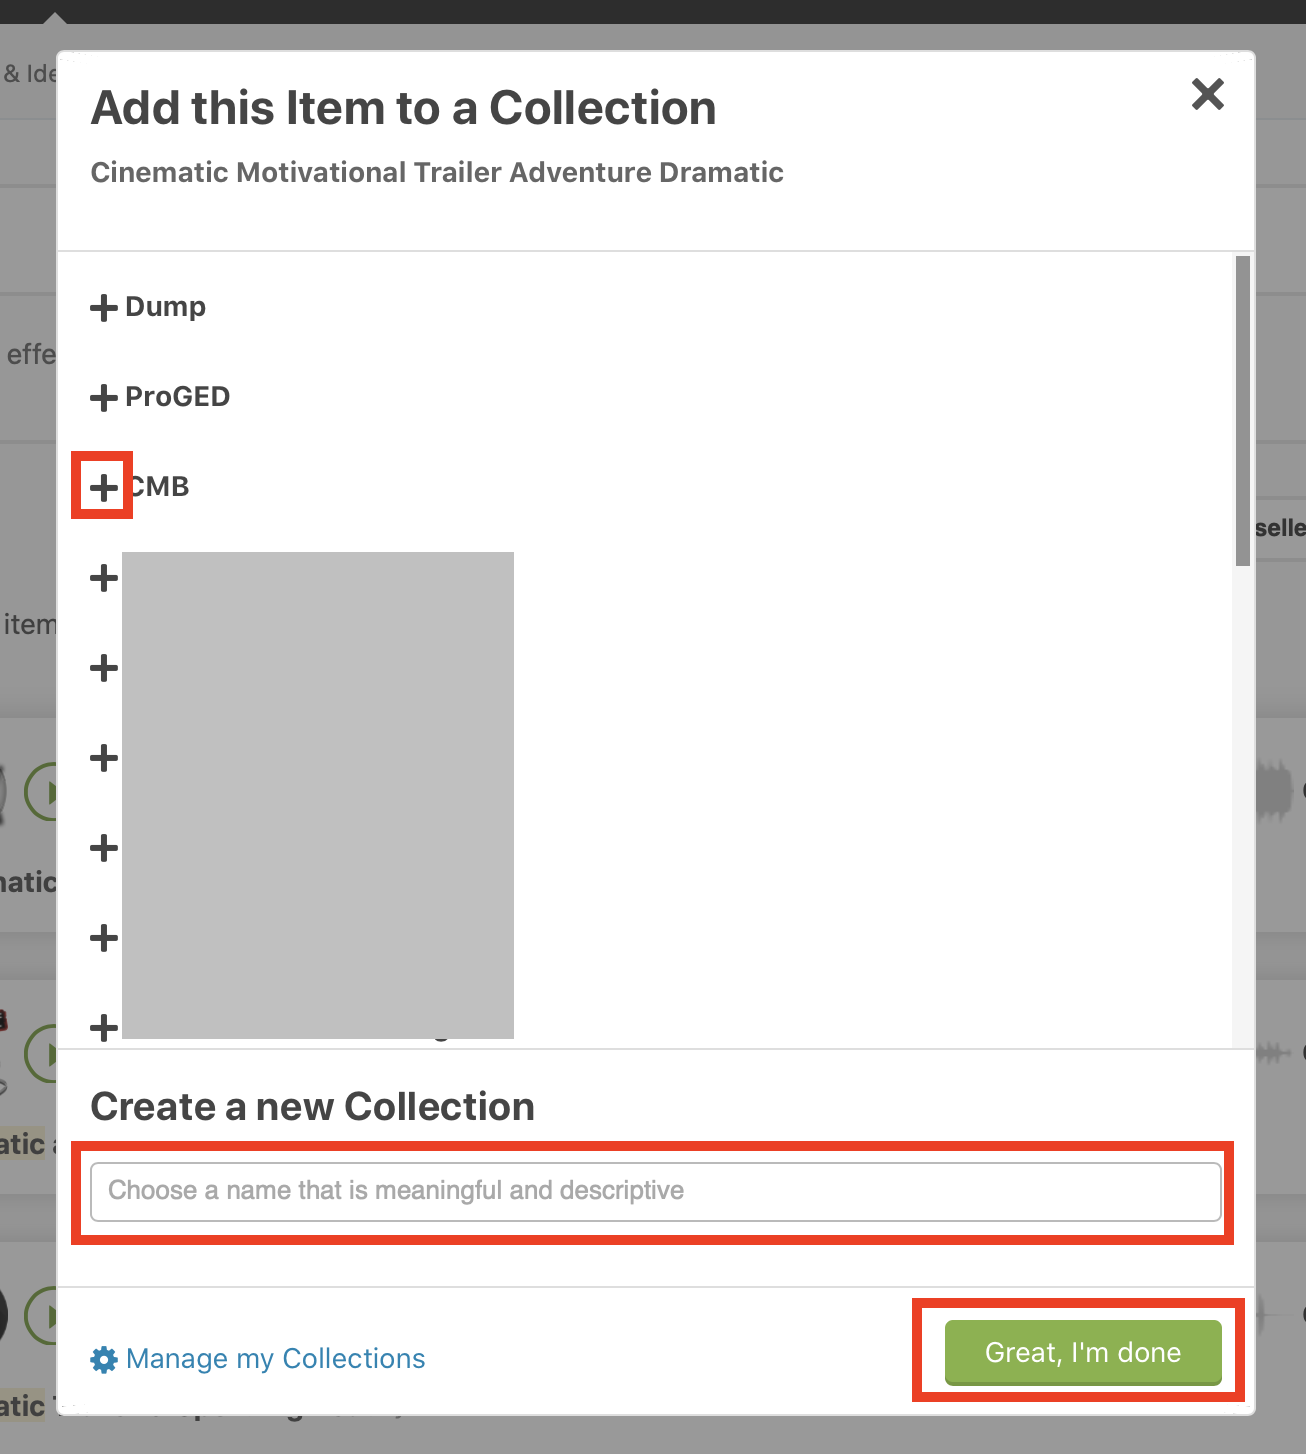Click the plus icon beside CMB
Viewport: 1306px width, 1454px height.
coord(104,488)
